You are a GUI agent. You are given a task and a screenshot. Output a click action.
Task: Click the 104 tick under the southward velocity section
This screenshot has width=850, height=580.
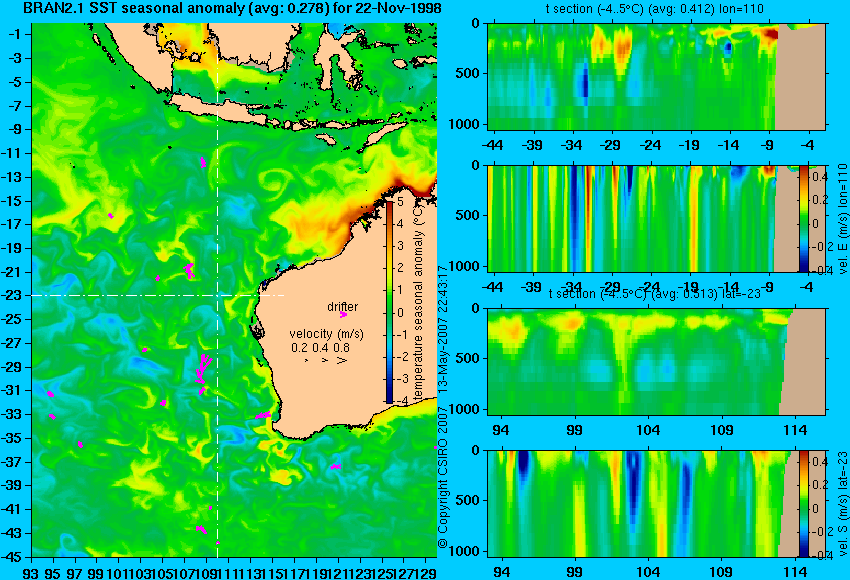point(648,572)
